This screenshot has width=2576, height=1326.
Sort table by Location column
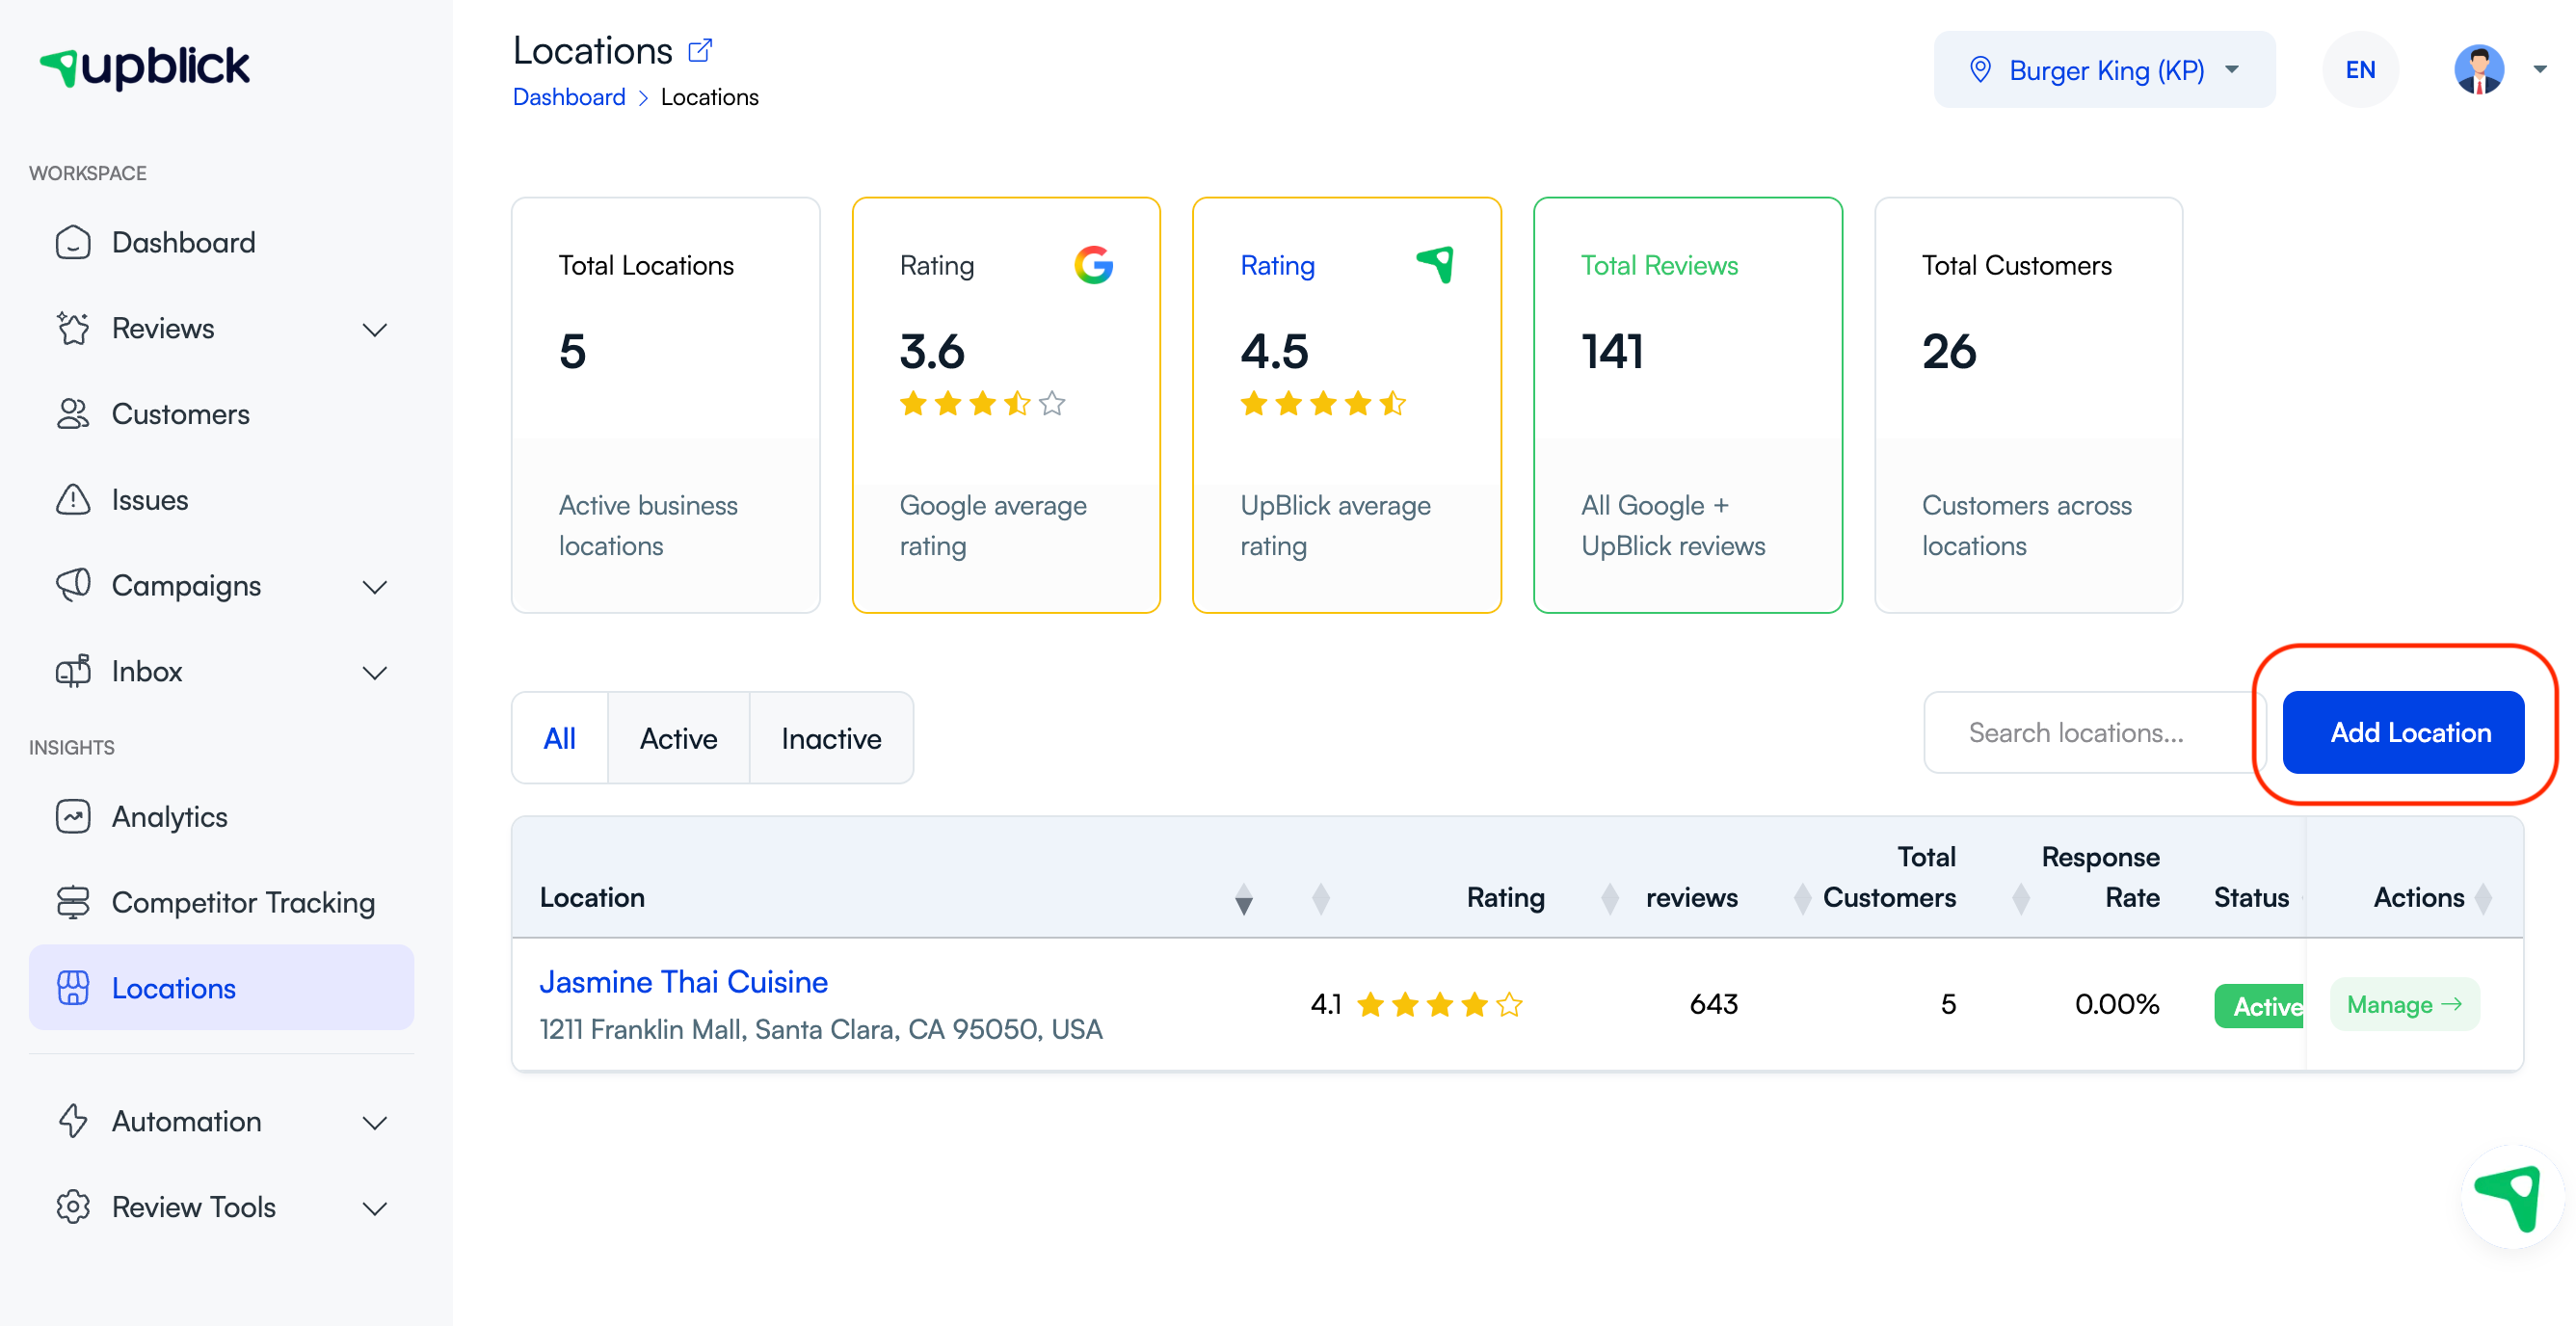pyautogui.click(x=1243, y=898)
